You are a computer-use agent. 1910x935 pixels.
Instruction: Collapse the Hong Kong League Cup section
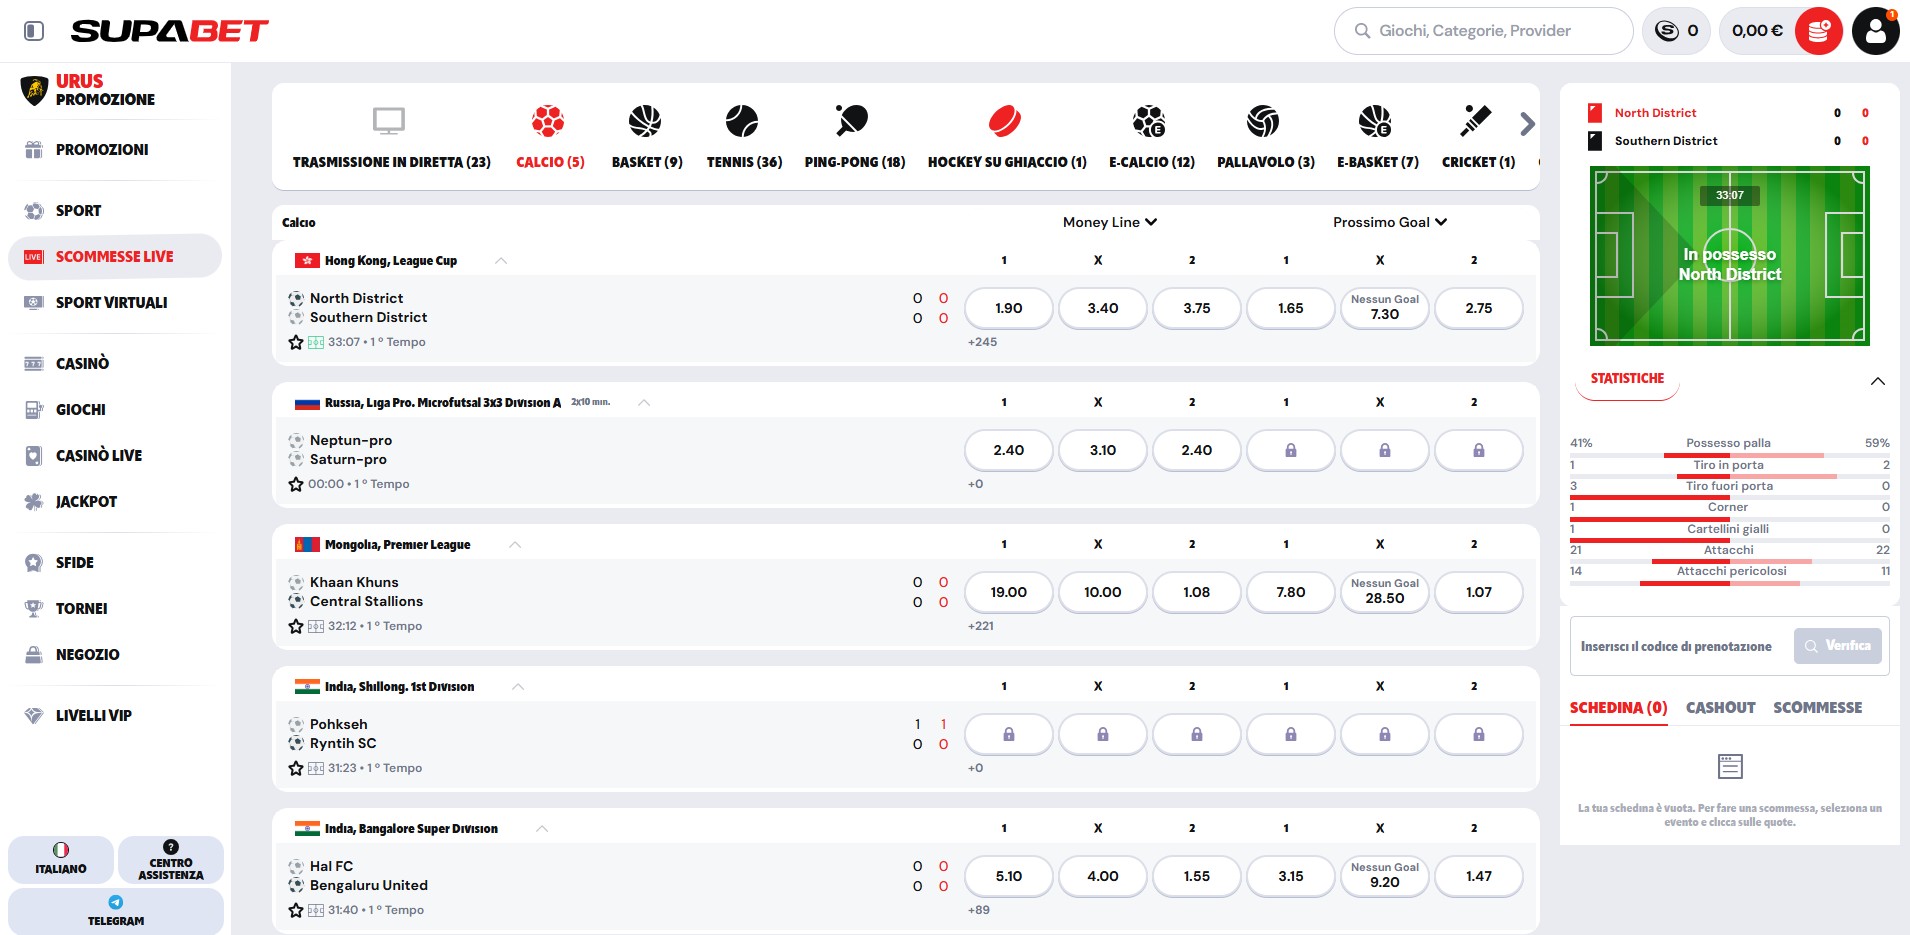pyautogui.click(x=501, y=261)
